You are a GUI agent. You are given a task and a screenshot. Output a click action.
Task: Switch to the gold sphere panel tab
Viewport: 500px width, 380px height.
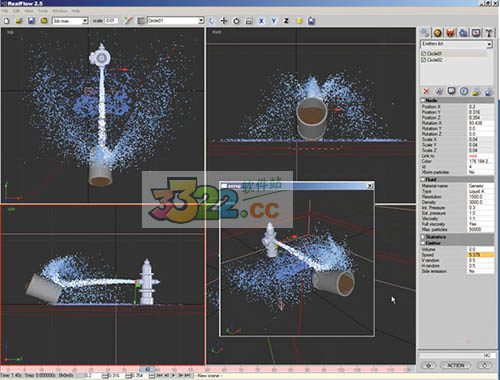(x=438, y=33)
